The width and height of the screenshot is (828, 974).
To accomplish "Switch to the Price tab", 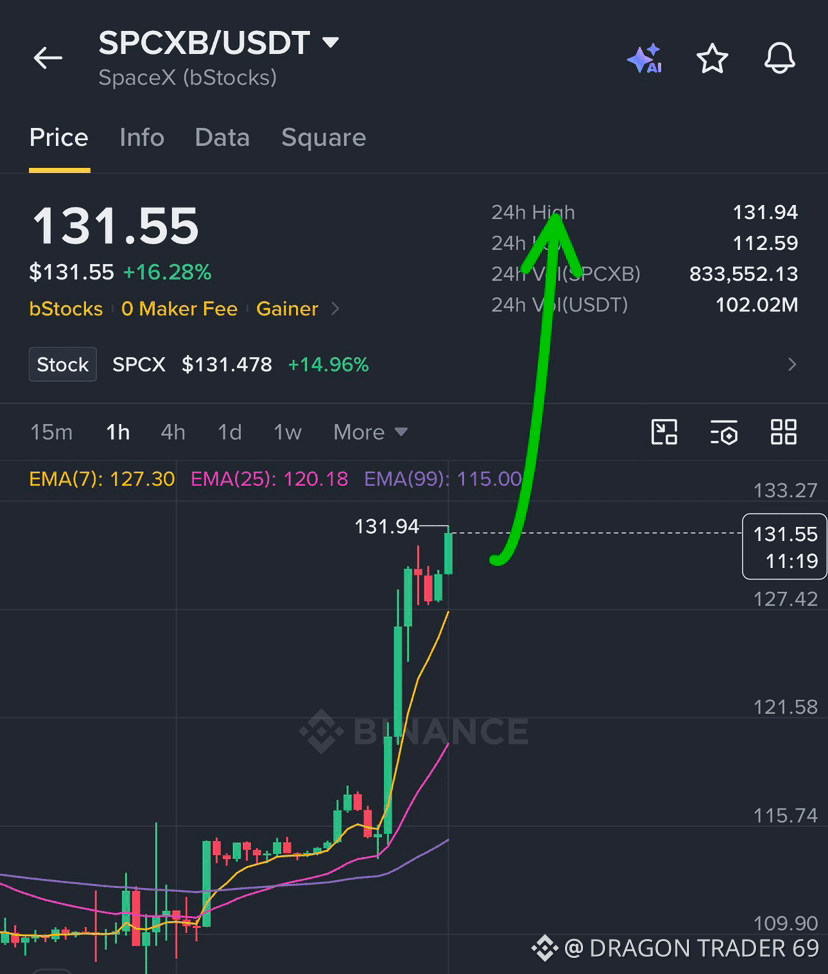I will tap(59, 137).
